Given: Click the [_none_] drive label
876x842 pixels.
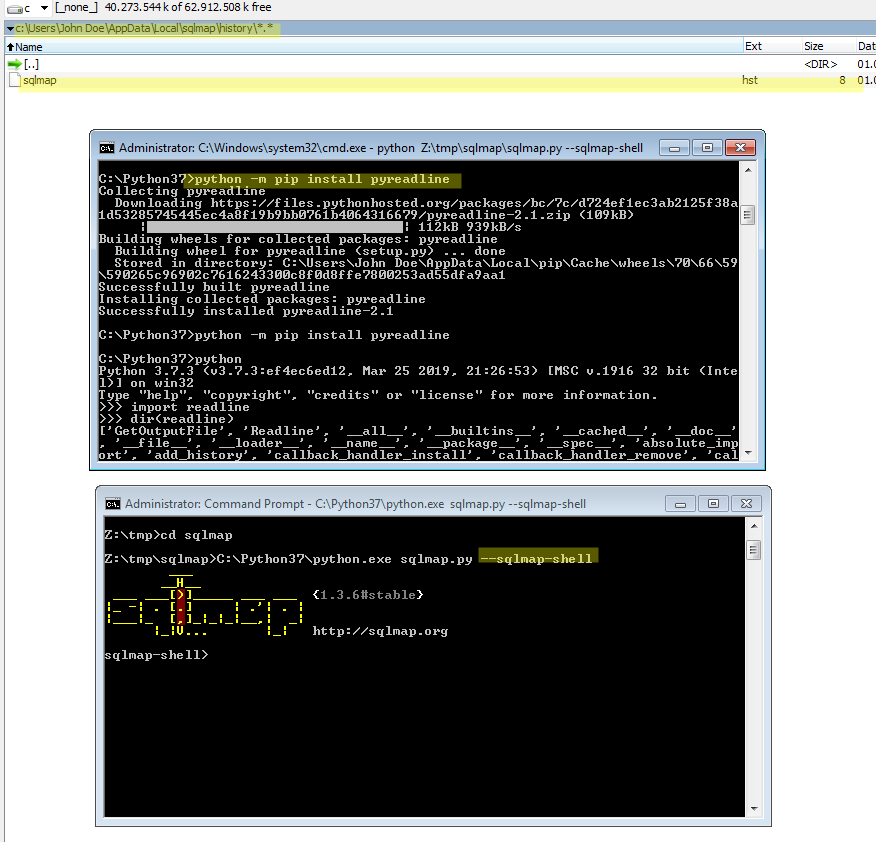Looking at the screenshot, I should (76, 7).
